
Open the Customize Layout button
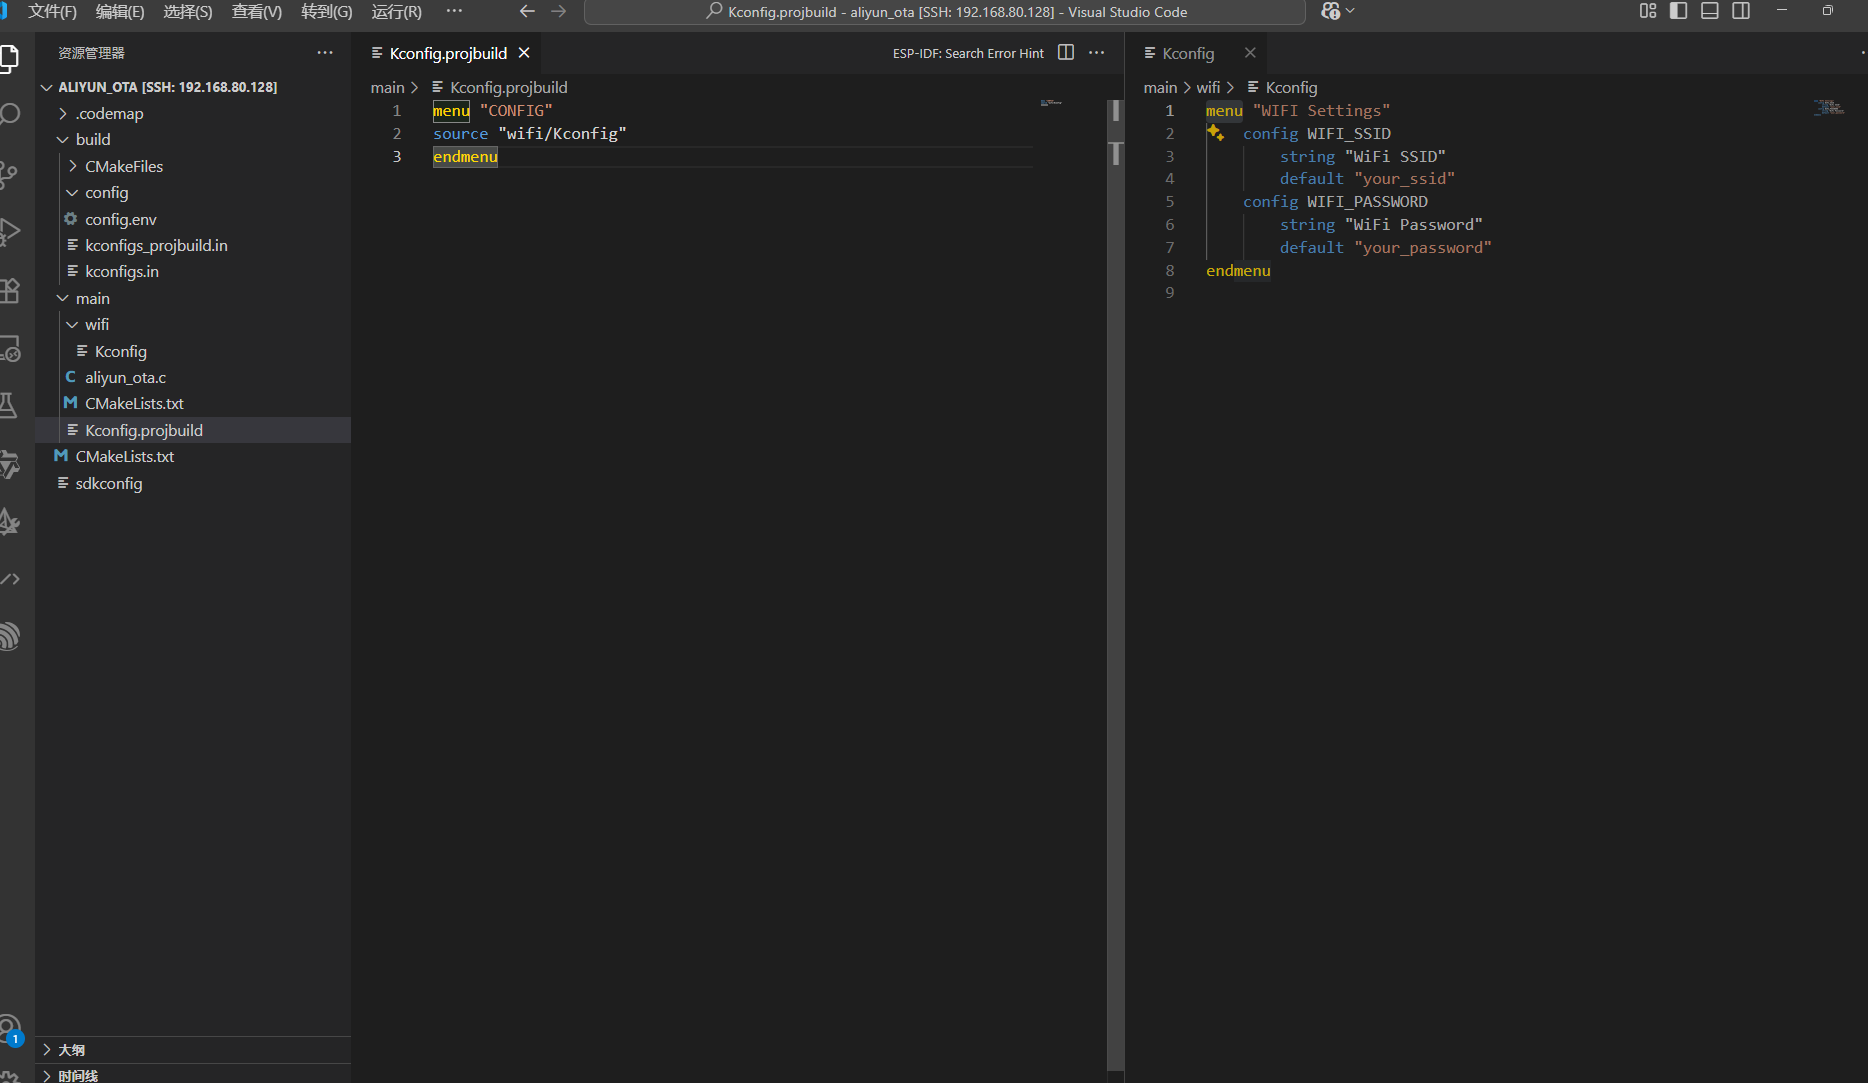1648,11
